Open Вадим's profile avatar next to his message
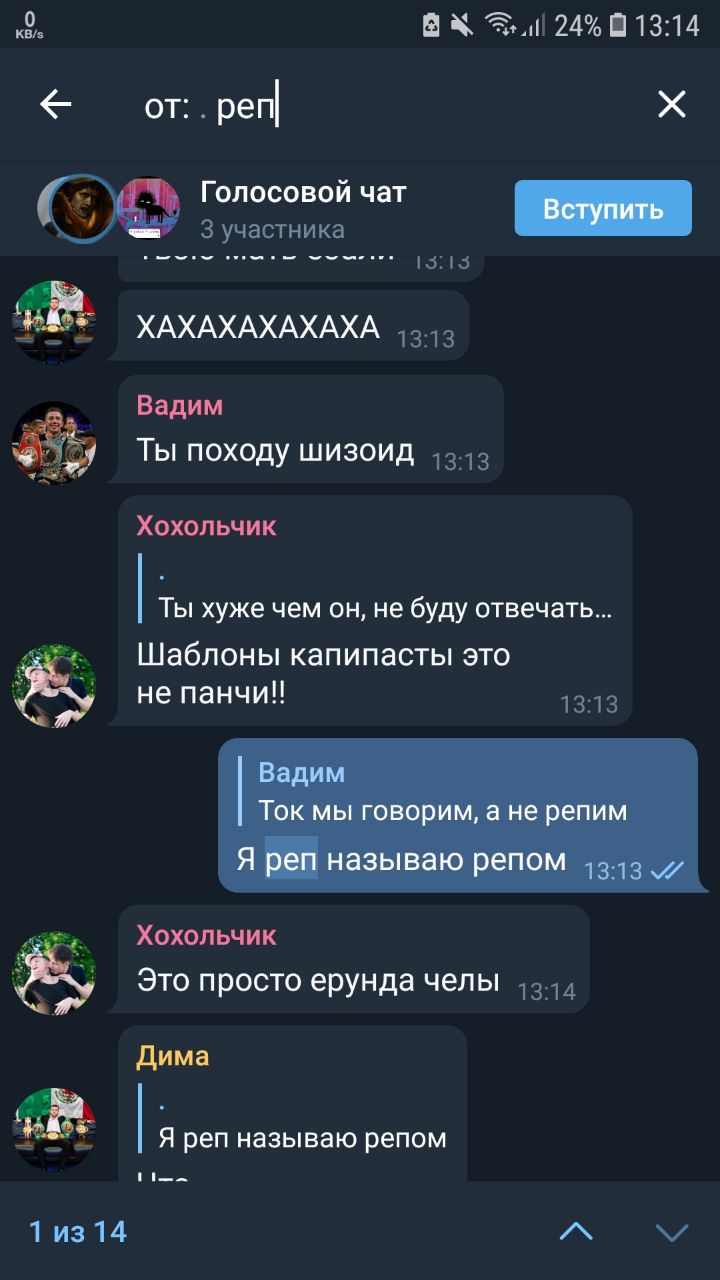 click(x=54, y=442)
